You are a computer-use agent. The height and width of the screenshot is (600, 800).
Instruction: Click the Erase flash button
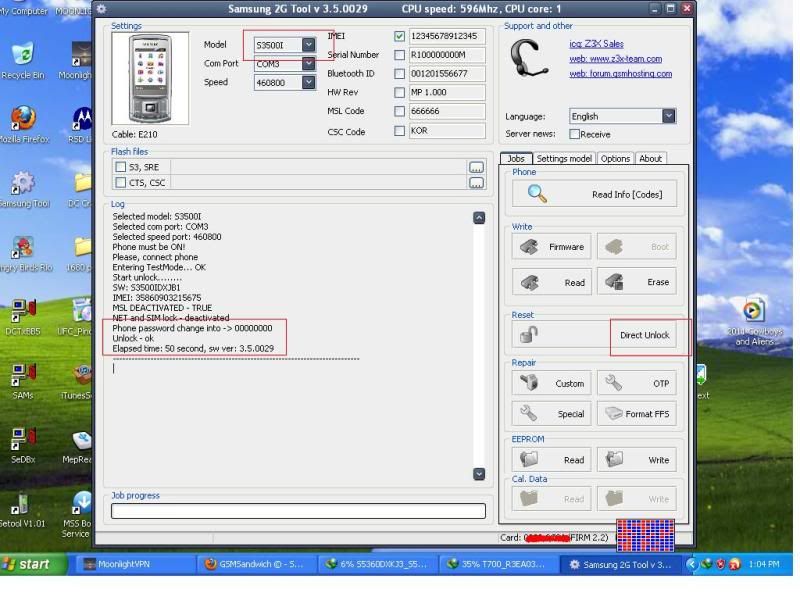[637, 282]
